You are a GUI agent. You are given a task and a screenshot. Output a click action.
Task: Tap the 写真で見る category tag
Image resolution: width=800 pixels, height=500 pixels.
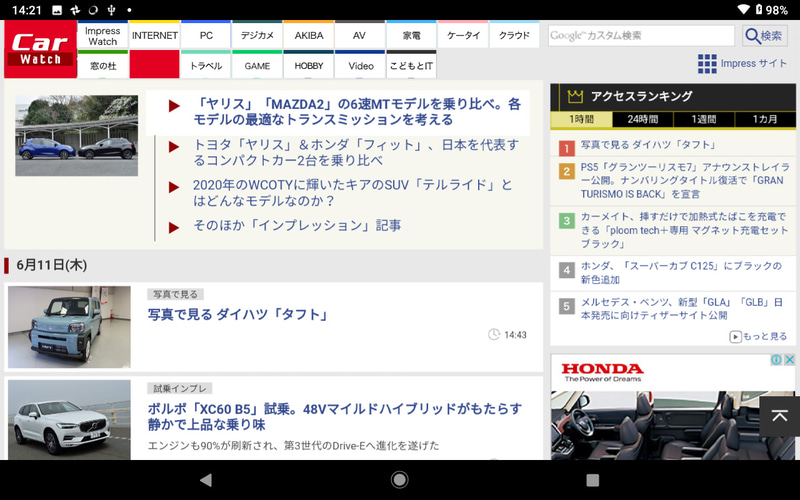pos(176,294)
